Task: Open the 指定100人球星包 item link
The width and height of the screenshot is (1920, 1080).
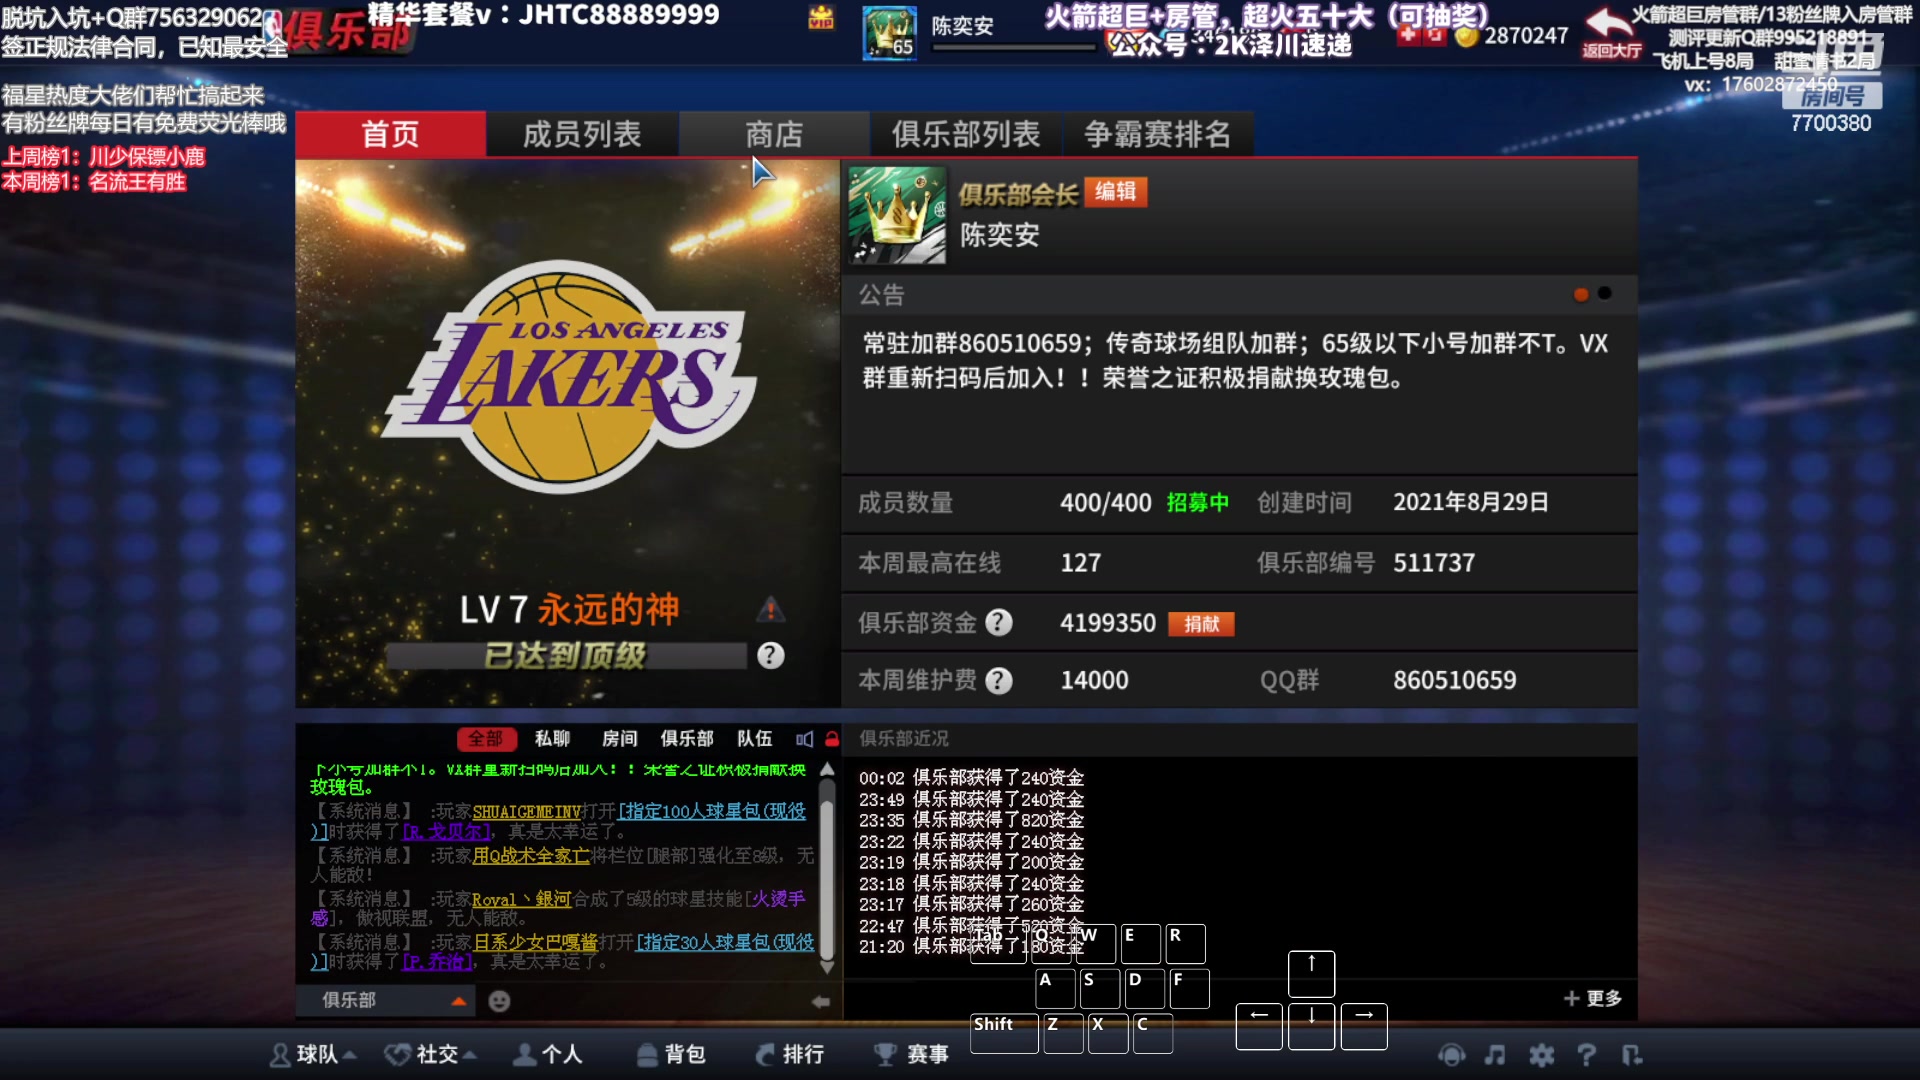Action: (711, 812)
